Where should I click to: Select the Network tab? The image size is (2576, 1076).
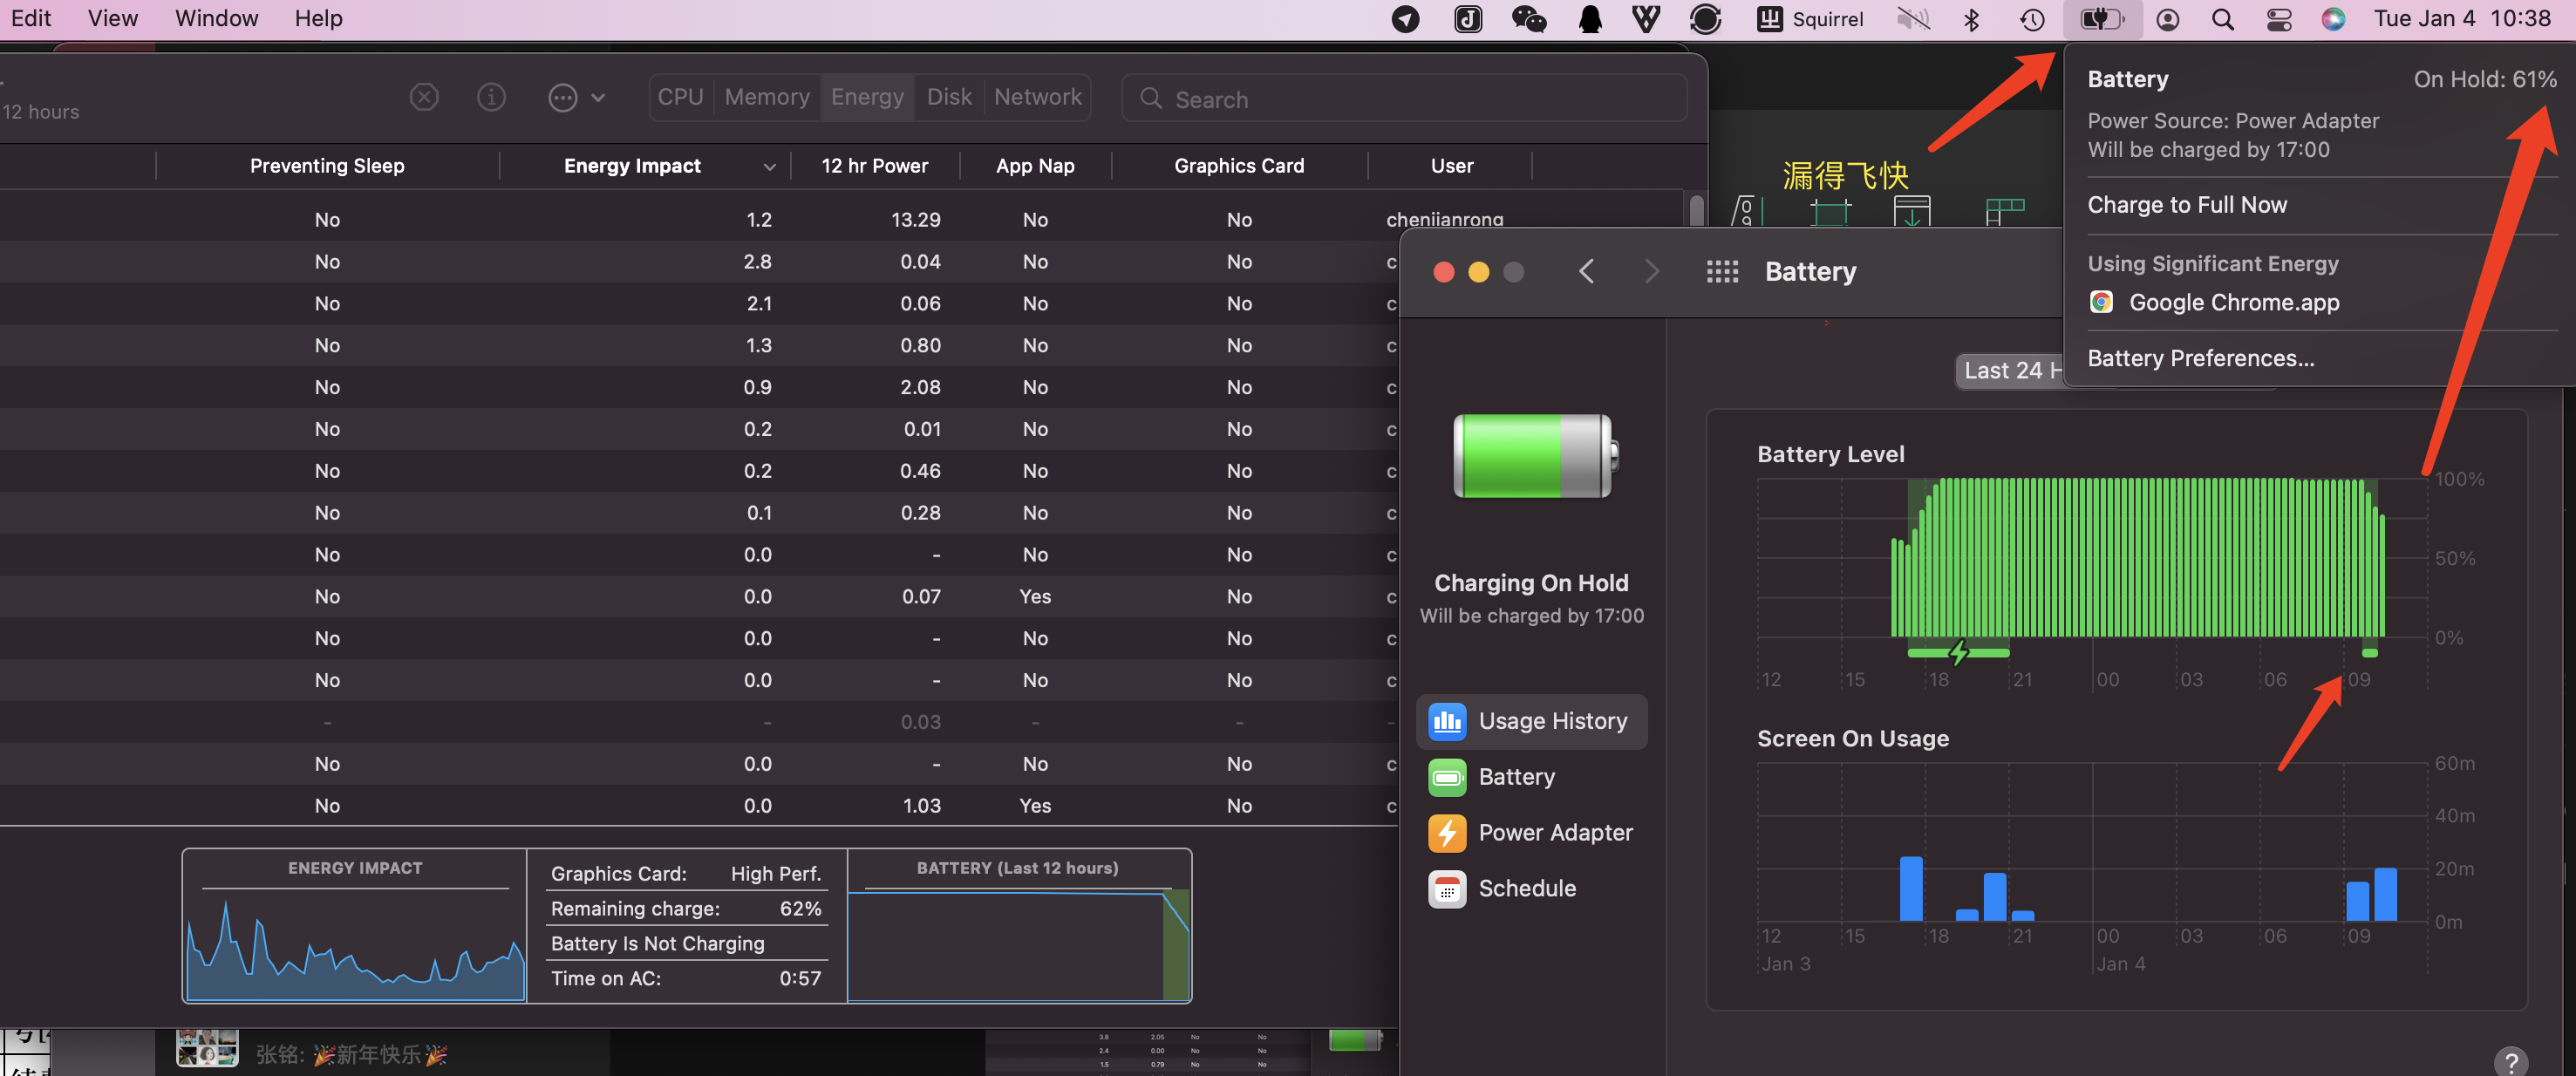click(x=1037, y=97)
